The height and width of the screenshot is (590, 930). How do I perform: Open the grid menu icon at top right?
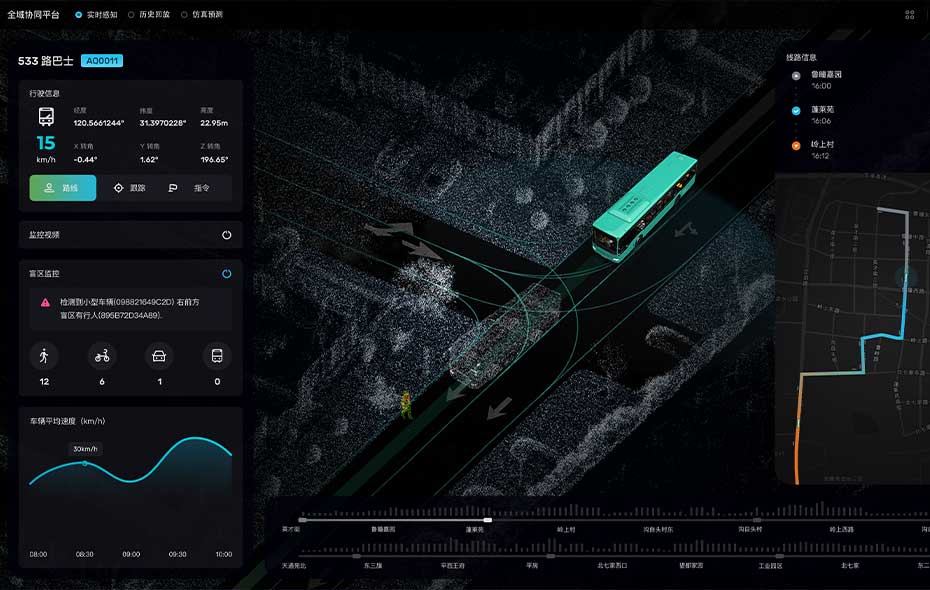(909, 15)
